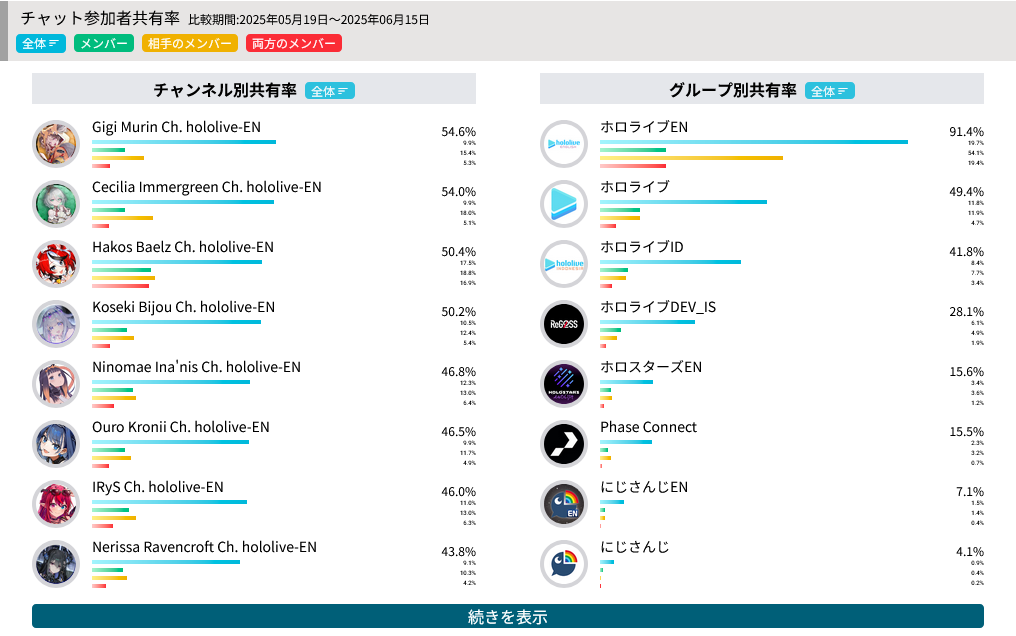Image resolution: width=1016 pixels, height=636 pixels.
Task: Toggle the orange 相手のメンバー filter tag
Action: [190, 43]
